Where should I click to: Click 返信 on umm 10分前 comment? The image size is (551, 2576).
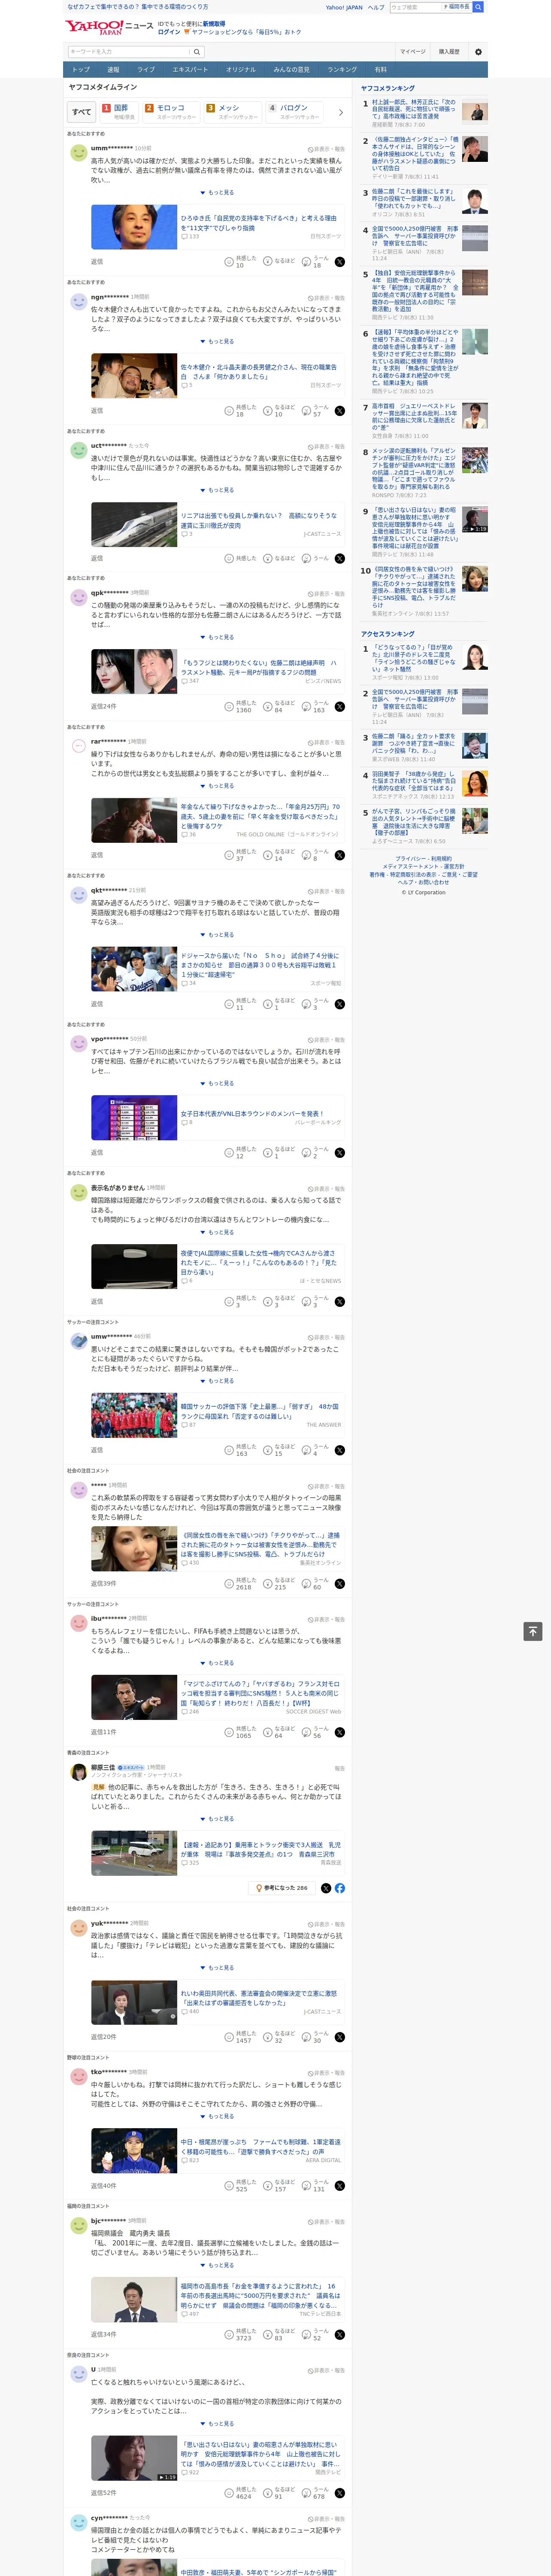(x=97, y=262)
